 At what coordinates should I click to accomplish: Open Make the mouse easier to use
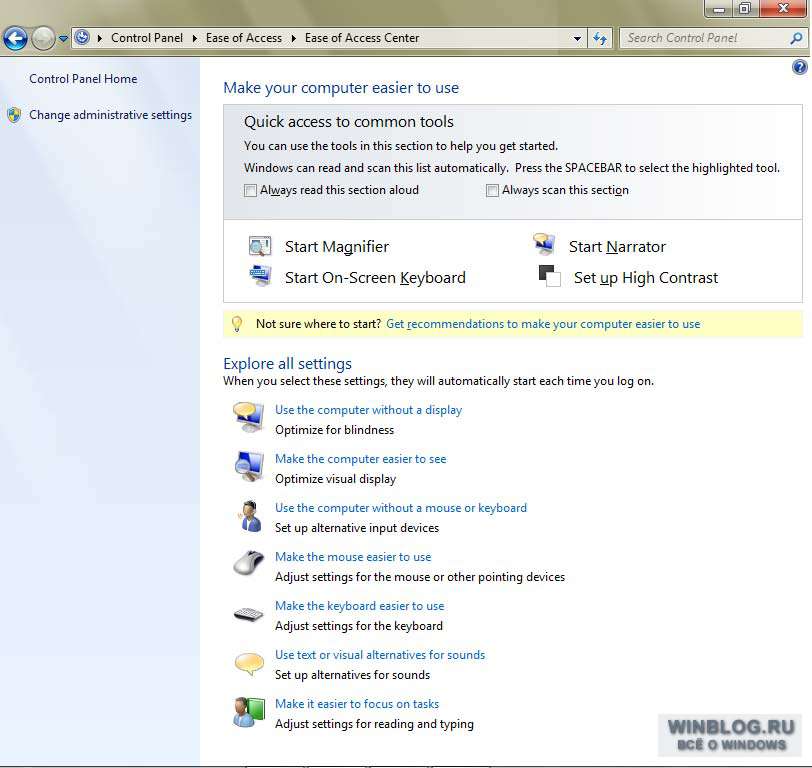pos(353,557)
